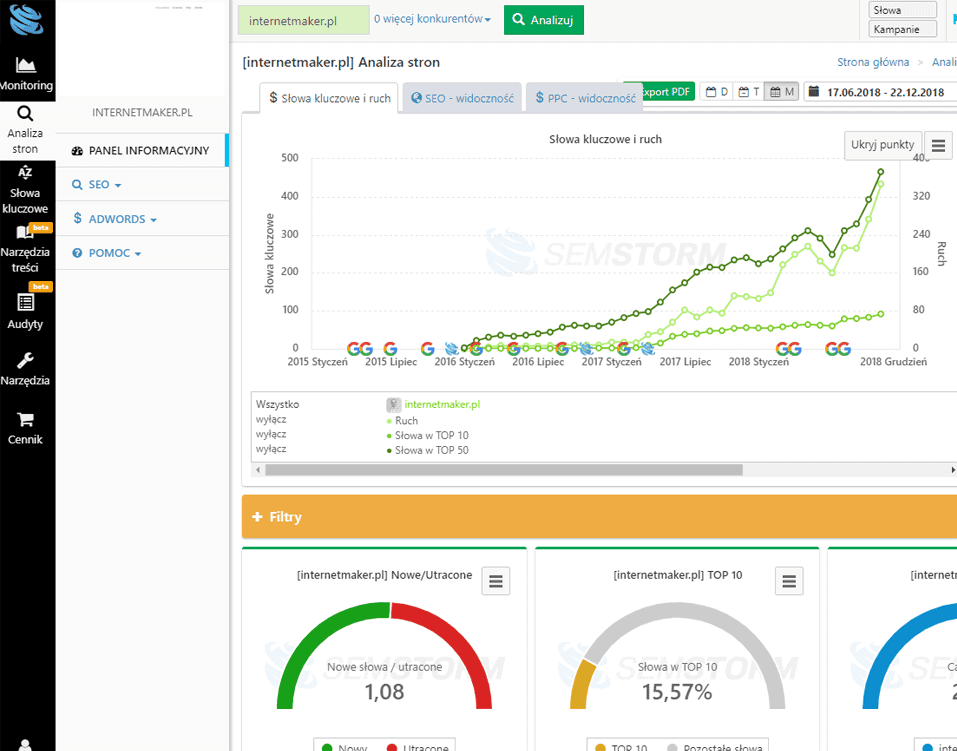Click the site thumbnail preview
The height and width of the screenshot is (751, 957).
(x=142, y=49)
